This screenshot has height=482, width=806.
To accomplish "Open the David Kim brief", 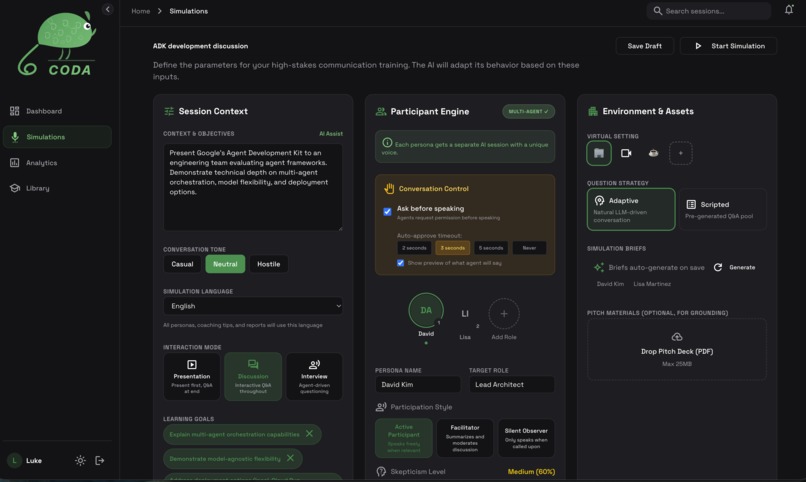I will click(x=610, y=284).
